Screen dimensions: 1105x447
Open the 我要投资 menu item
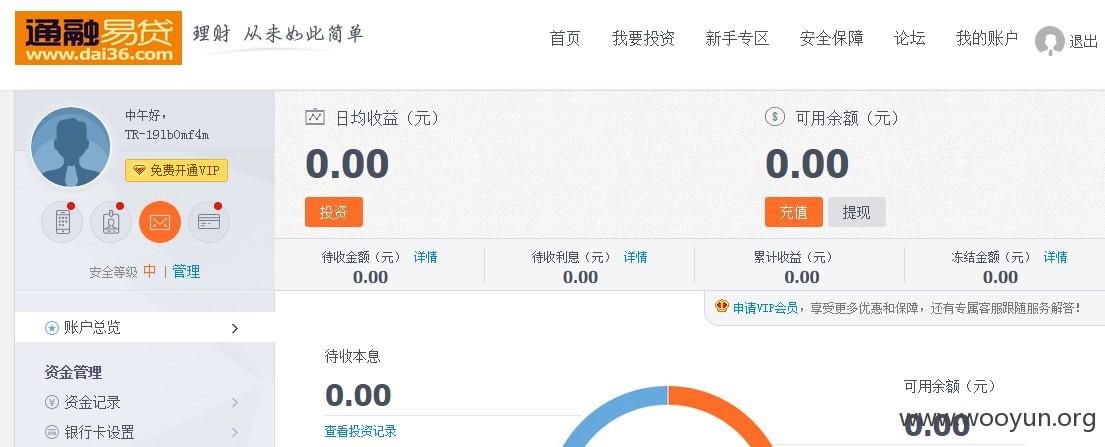point(643,39)
